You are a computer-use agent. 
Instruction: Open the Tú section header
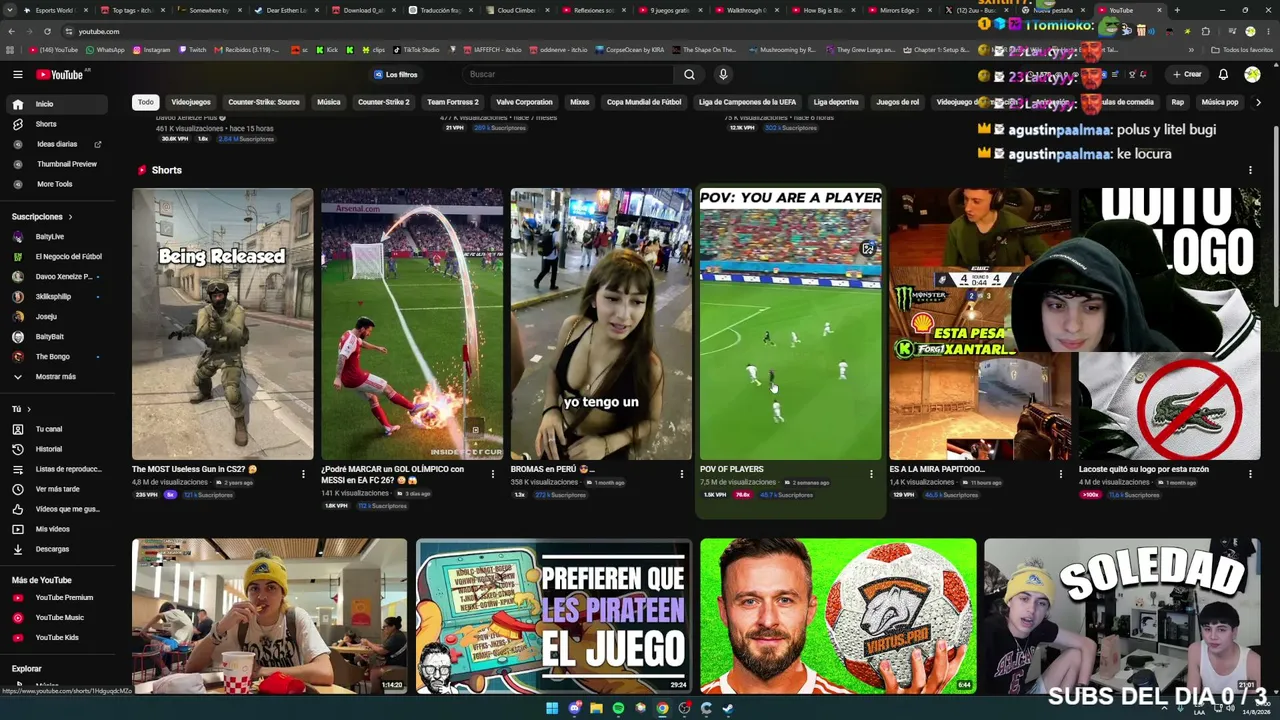21,409
